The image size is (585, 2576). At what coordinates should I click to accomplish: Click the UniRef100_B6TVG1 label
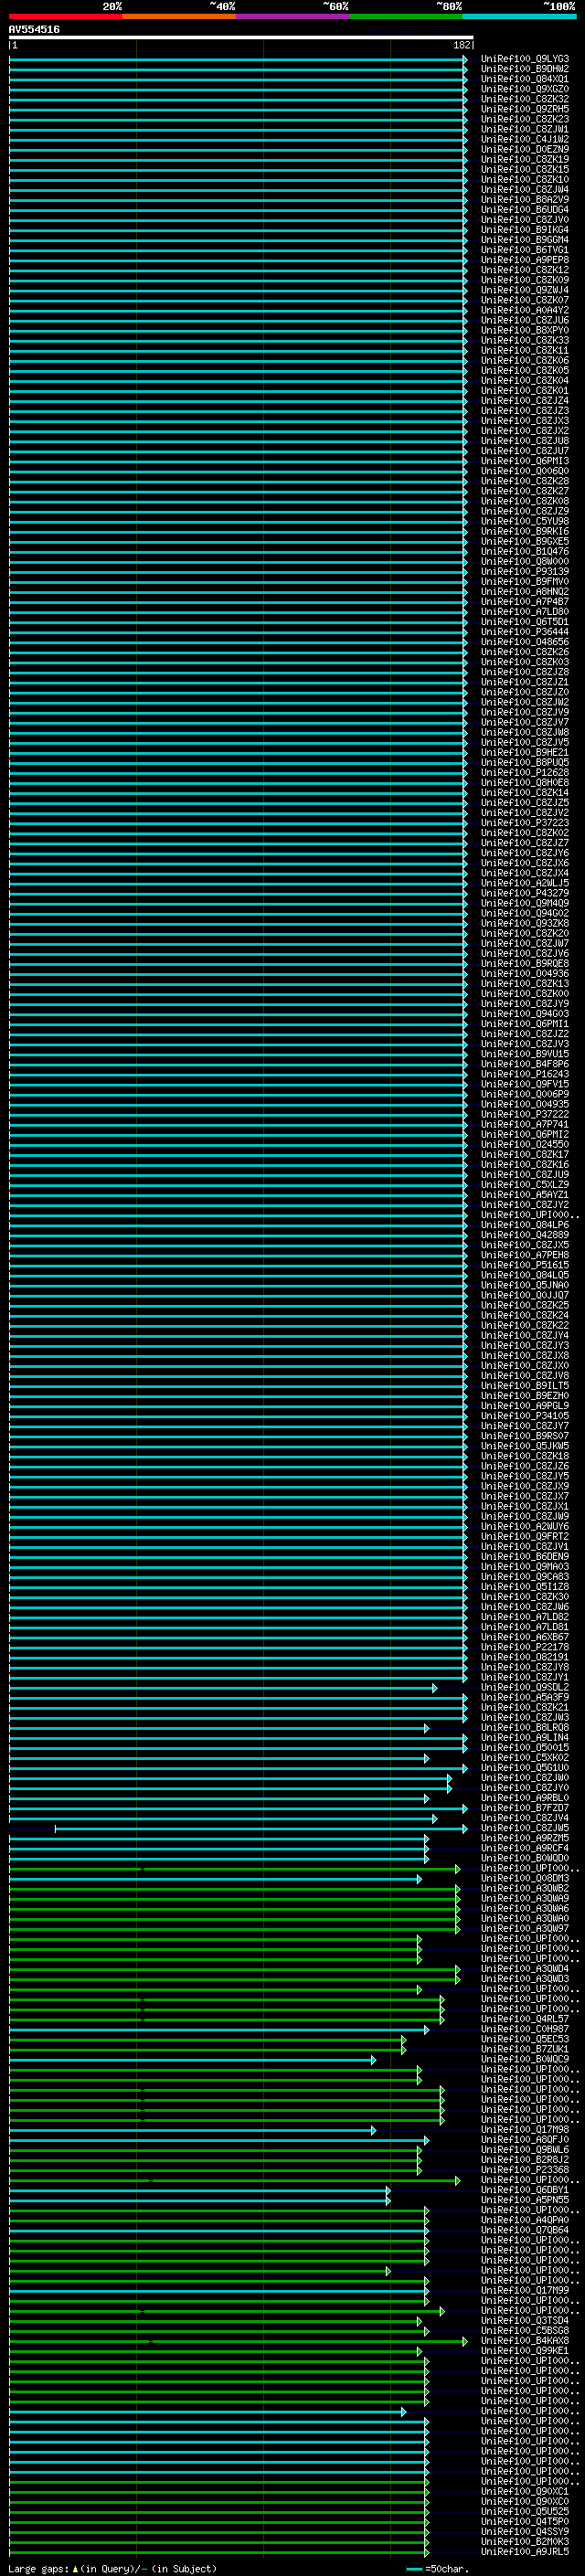[525, 250]
